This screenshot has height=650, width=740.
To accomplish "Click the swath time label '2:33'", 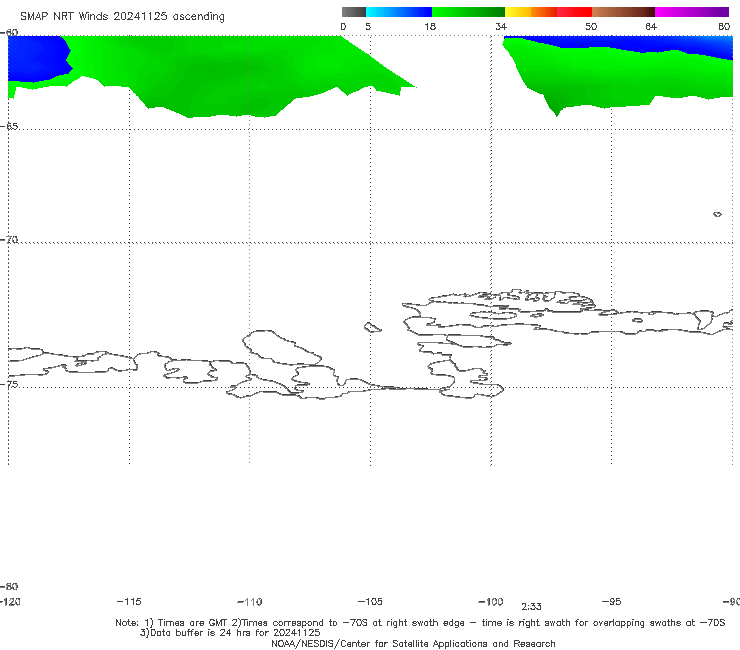I will click(x=531, y=607).
